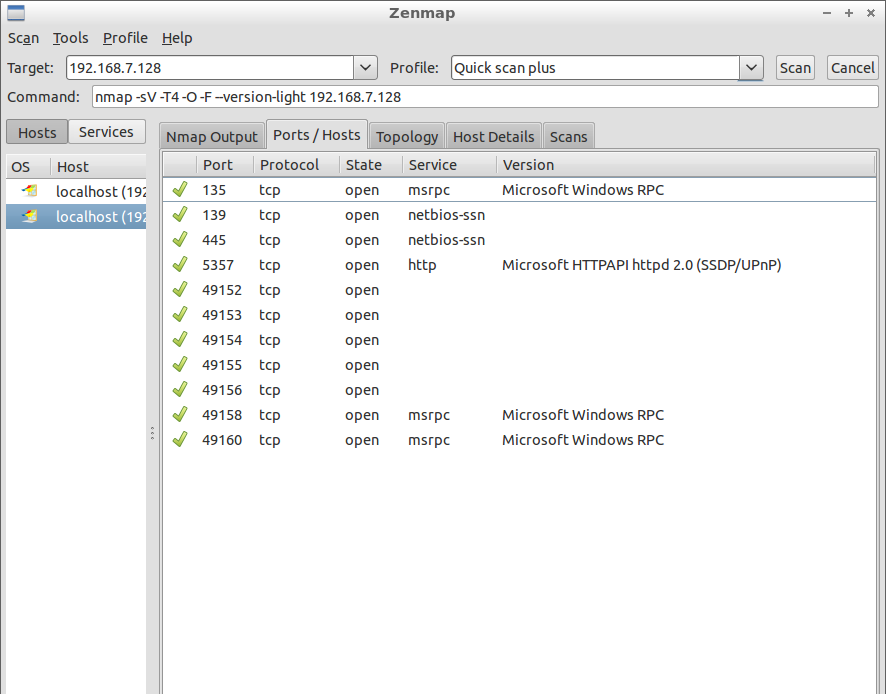Click the Microsoft Windows RPC version for port 49160
The height and width of the screenshot is (694, 886).
583,440
